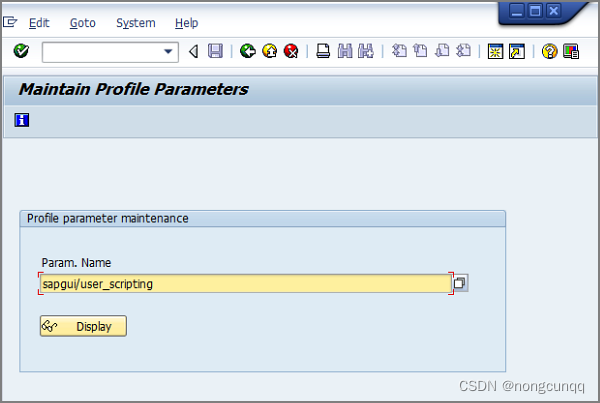
Task: Click the First Page icon
Action: click(399, 51)
